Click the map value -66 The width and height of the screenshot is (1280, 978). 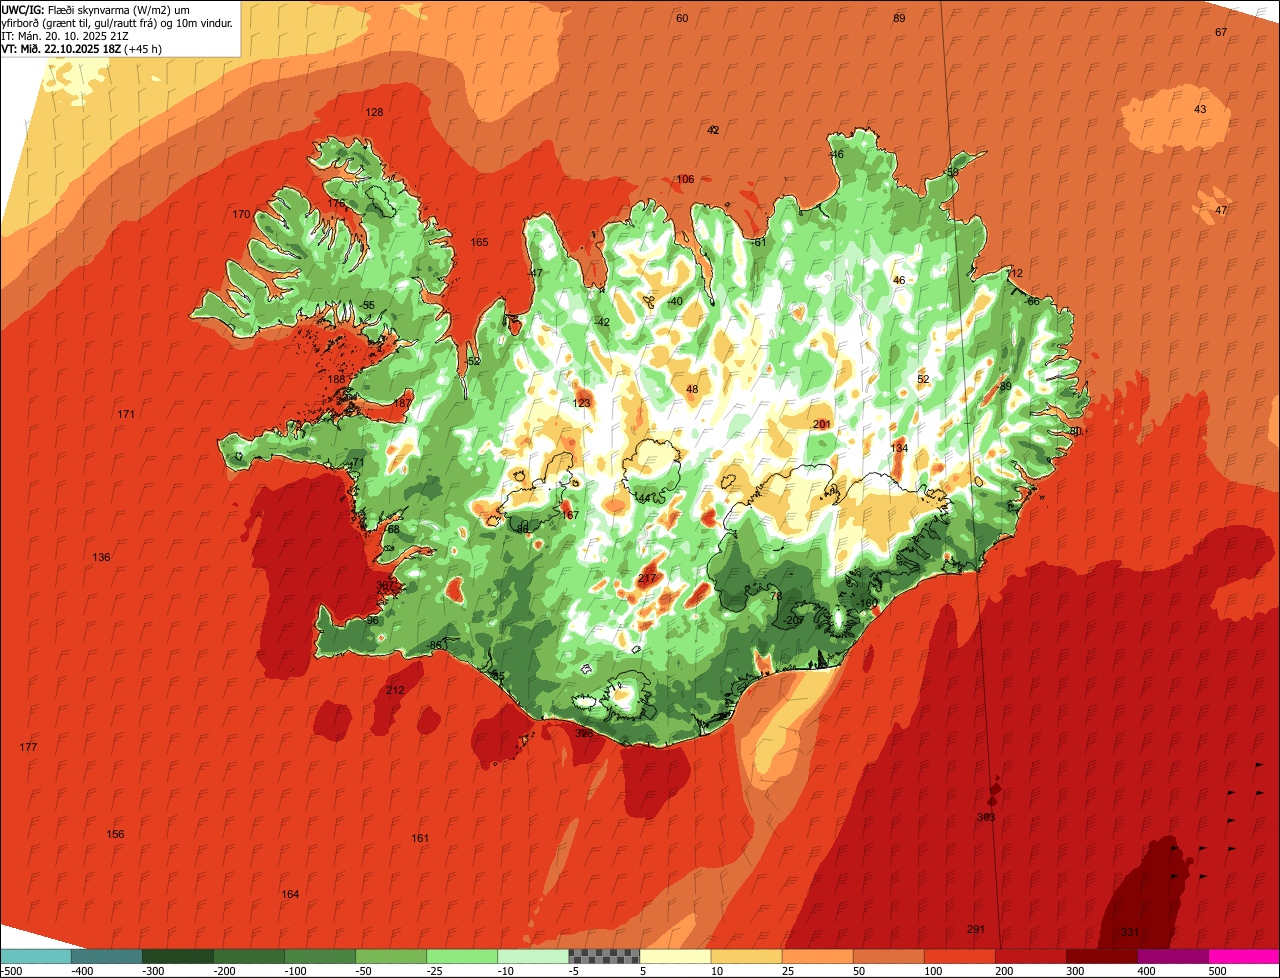(1032, 301)
